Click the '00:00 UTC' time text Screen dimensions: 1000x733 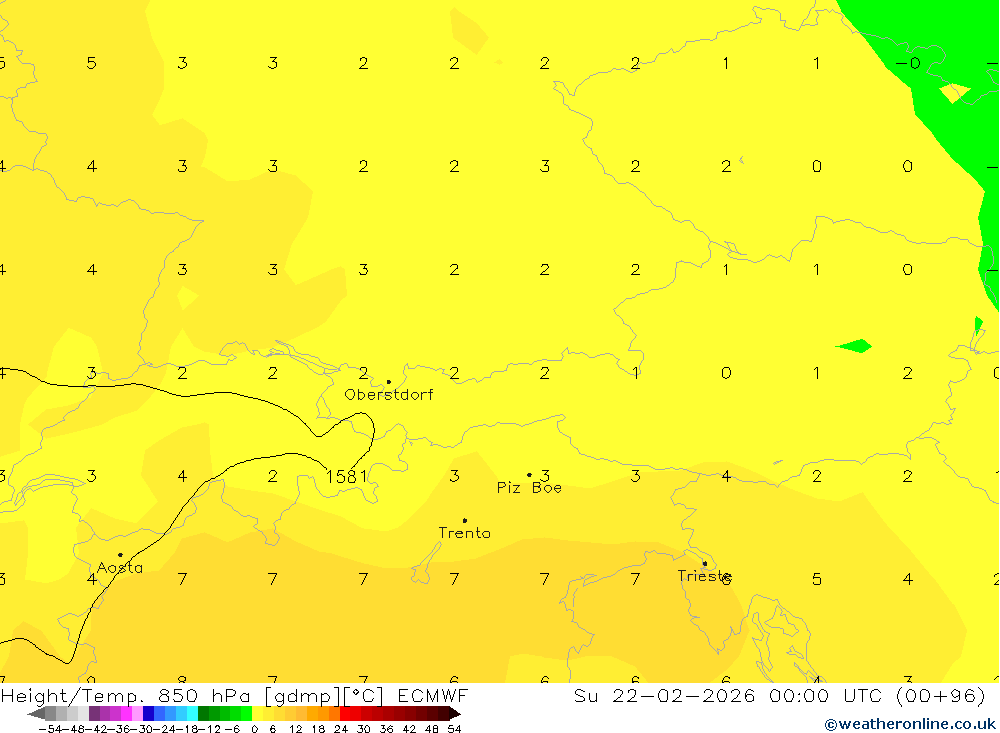tap(827, 695)
